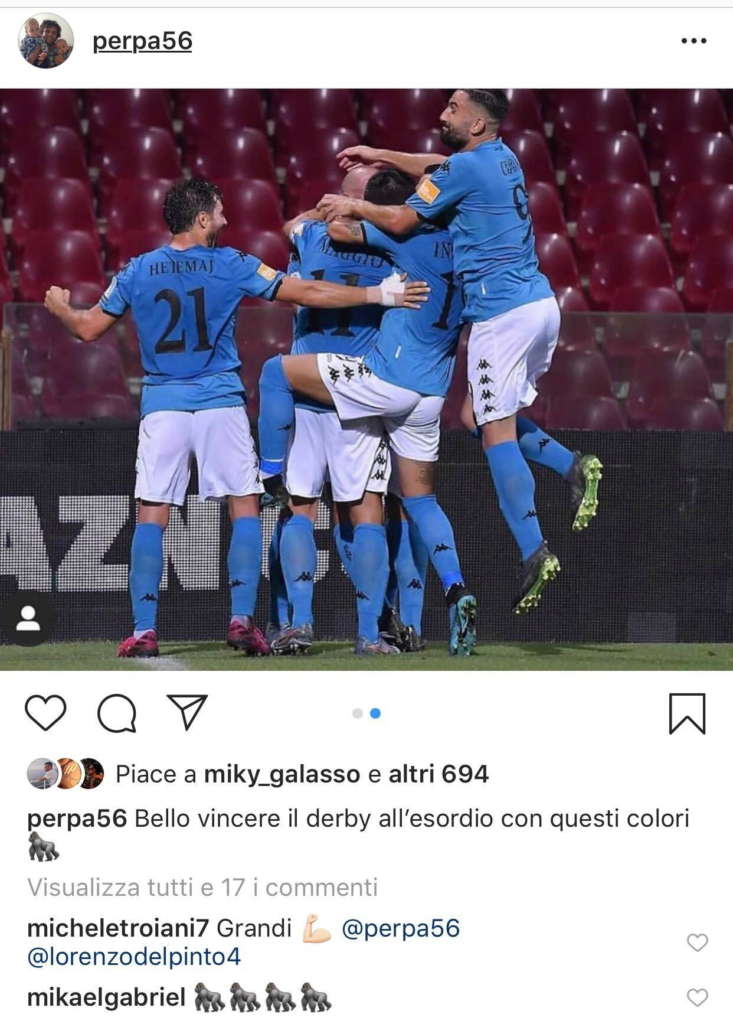View the altri 694 likes list

(438, 775)
